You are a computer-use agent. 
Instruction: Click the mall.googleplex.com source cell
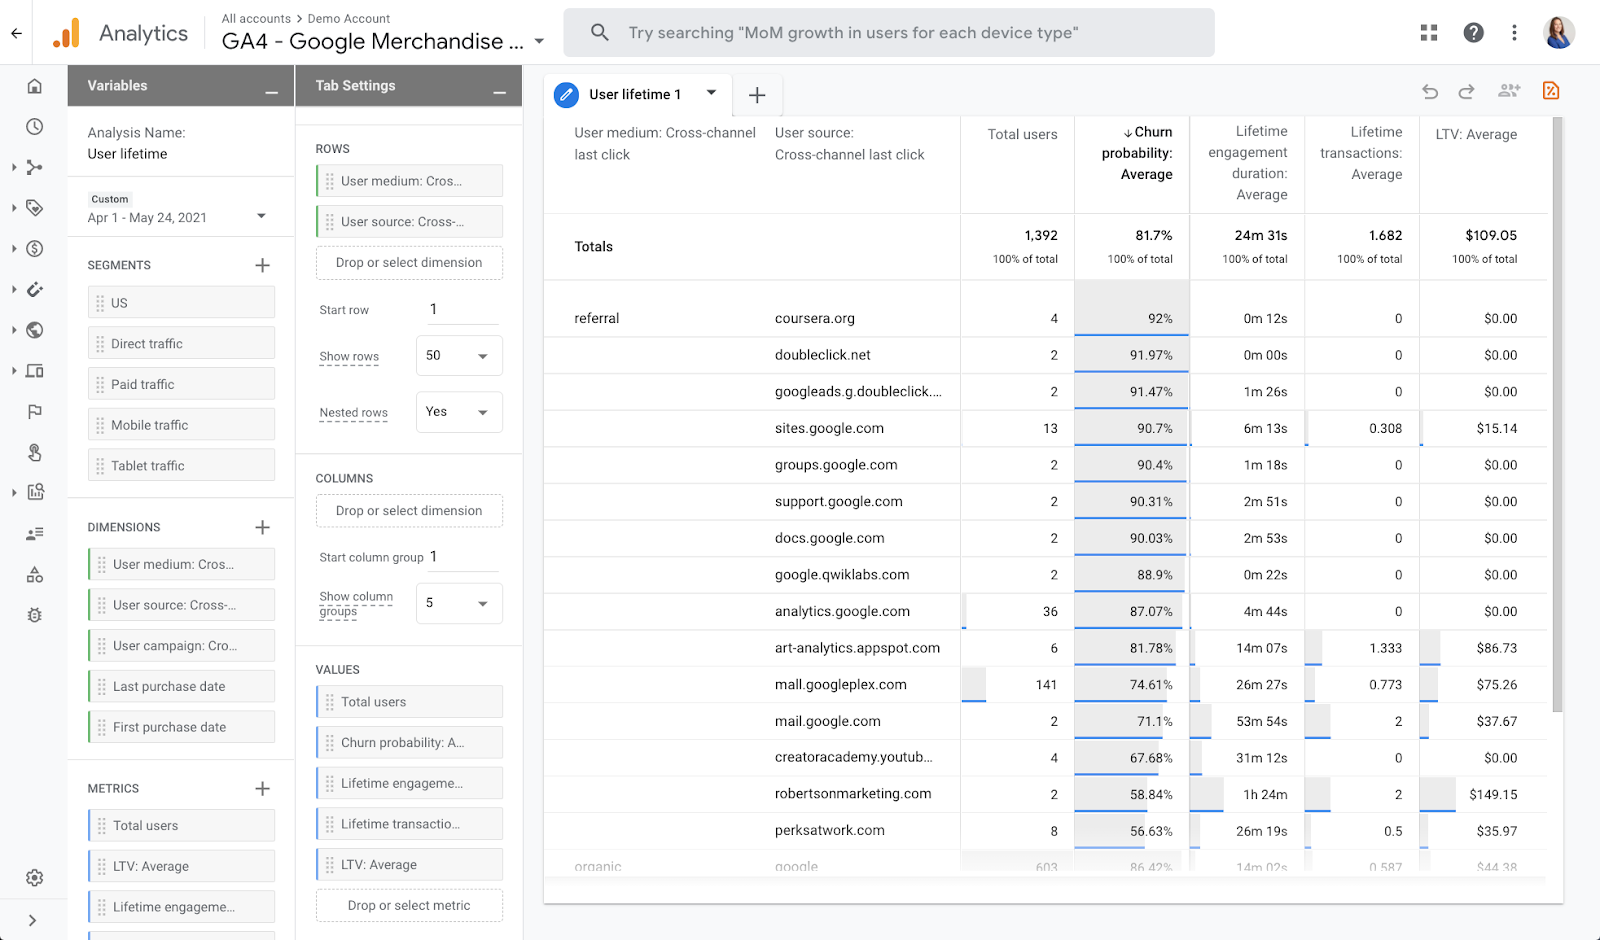(x=840, y=684)
